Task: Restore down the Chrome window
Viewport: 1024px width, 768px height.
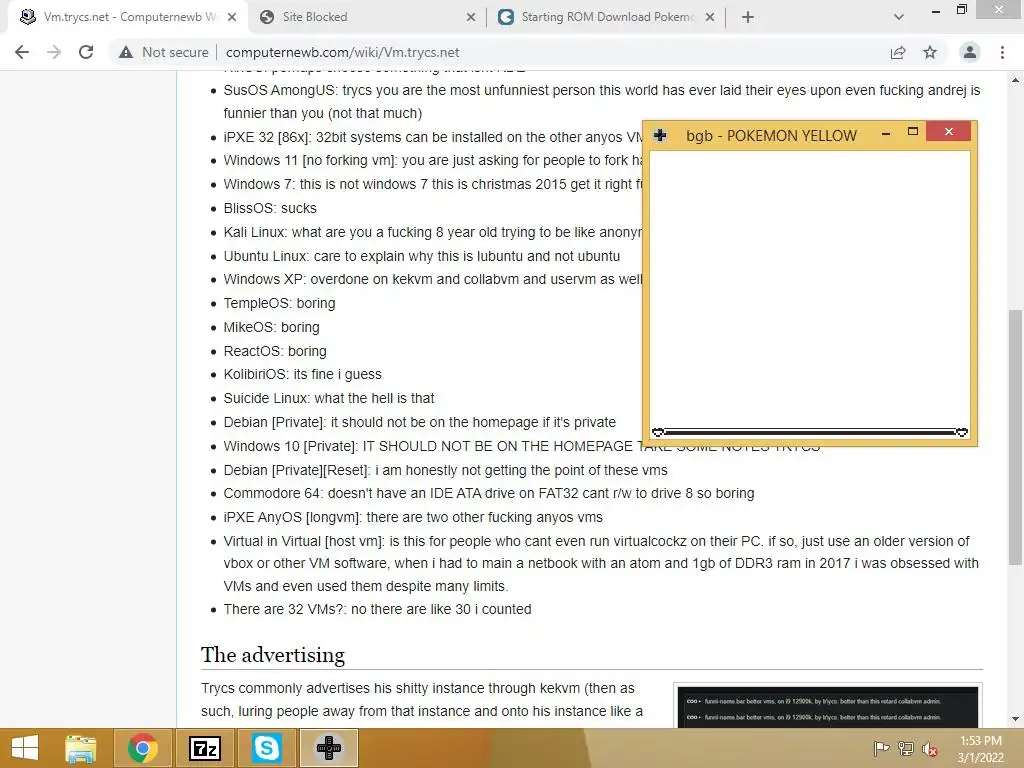Action: point(961,9)
